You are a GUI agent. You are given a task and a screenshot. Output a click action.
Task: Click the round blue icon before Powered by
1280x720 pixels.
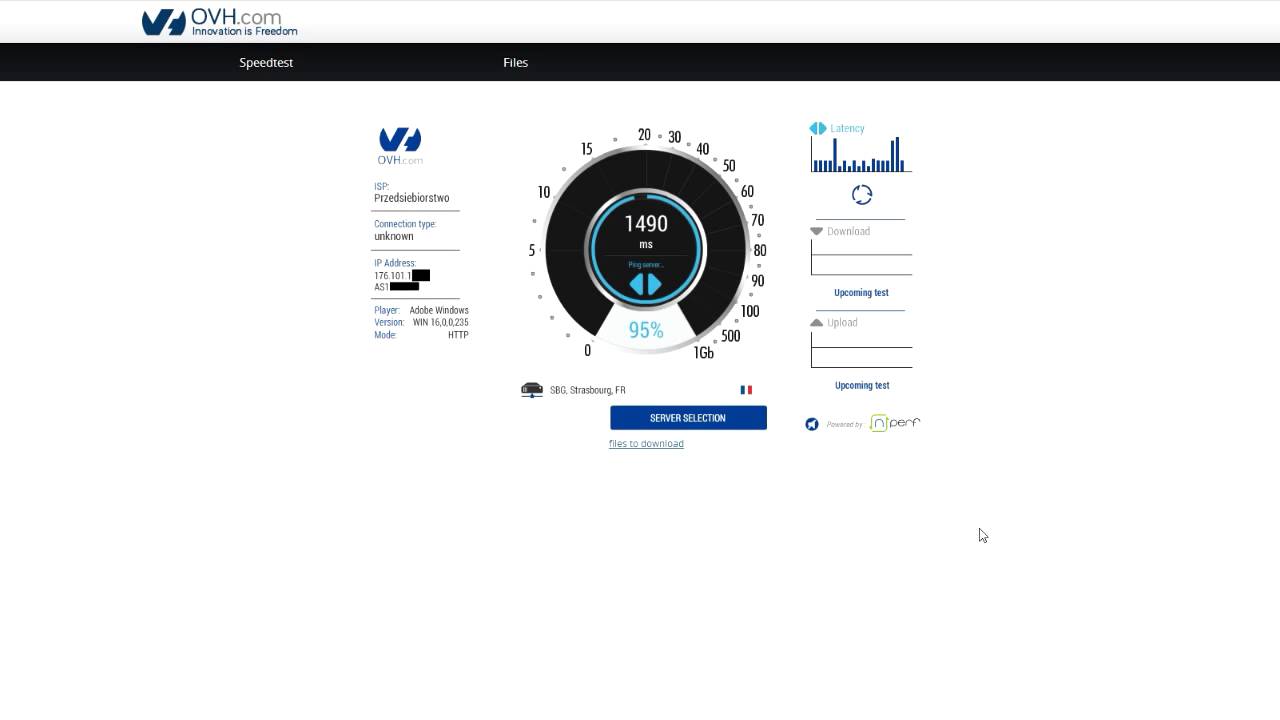pos(812,424)
